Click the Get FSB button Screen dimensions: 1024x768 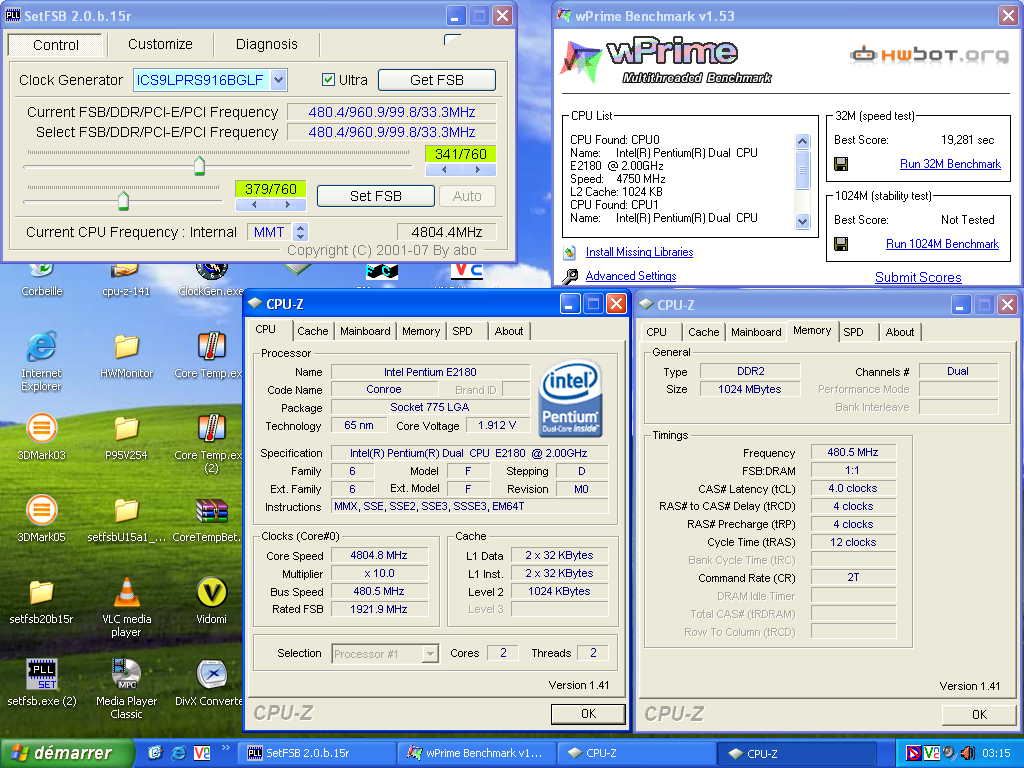437,80
